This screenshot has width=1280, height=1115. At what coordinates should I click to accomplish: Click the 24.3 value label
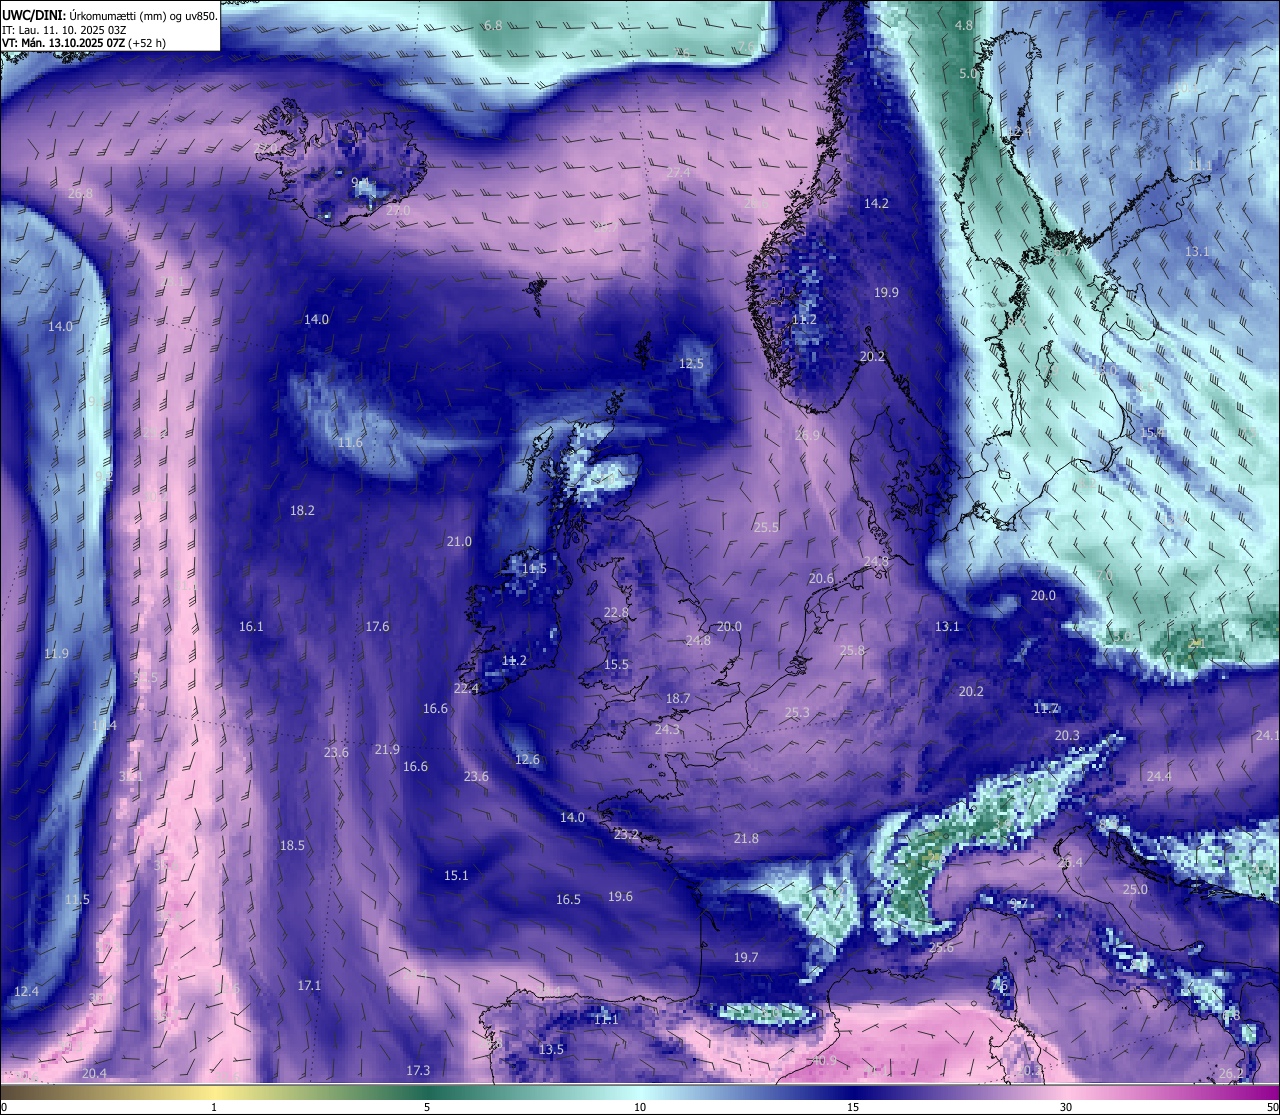coord(667,729)
